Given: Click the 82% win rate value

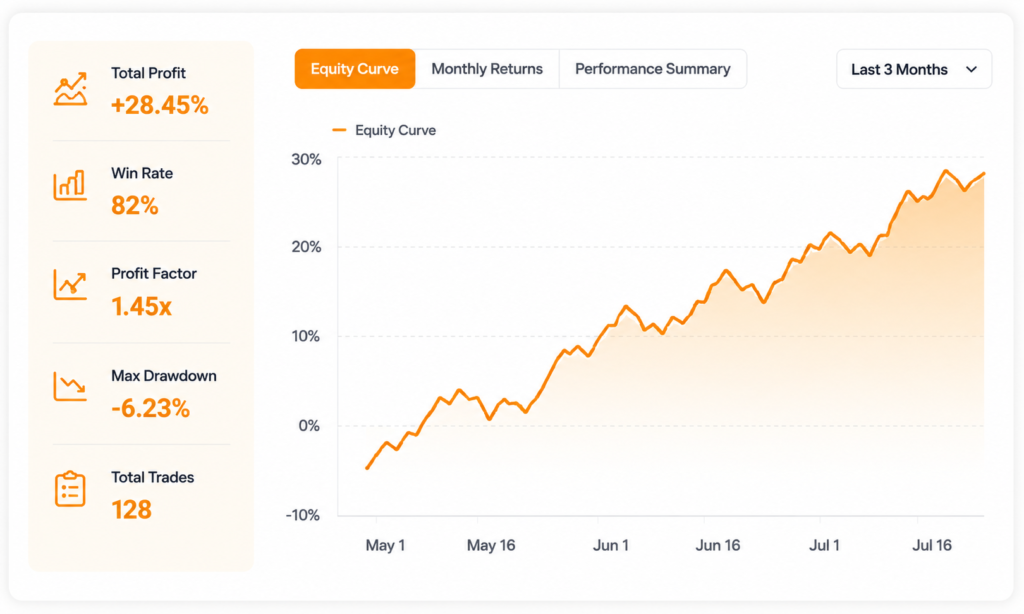Looking at the screenshot, I should coord(135,205).
